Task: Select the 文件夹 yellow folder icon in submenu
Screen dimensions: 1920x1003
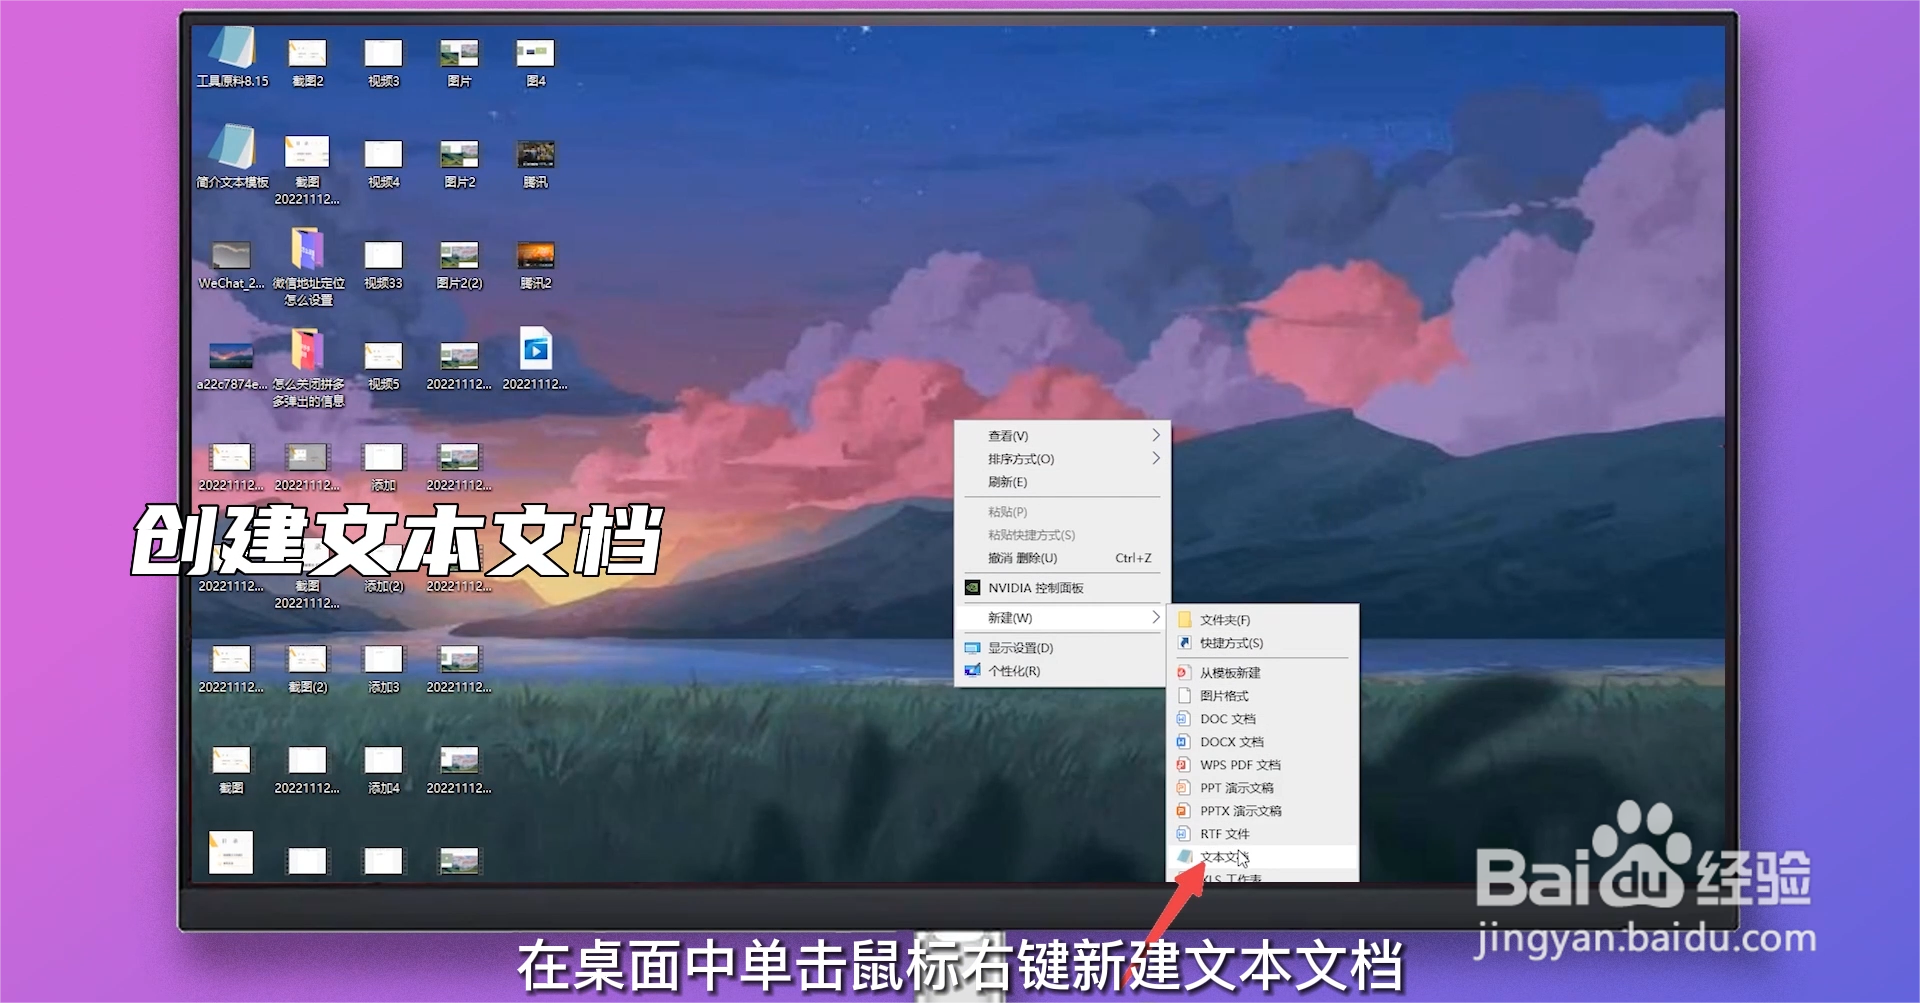Action: click(x=1186, y=620)
